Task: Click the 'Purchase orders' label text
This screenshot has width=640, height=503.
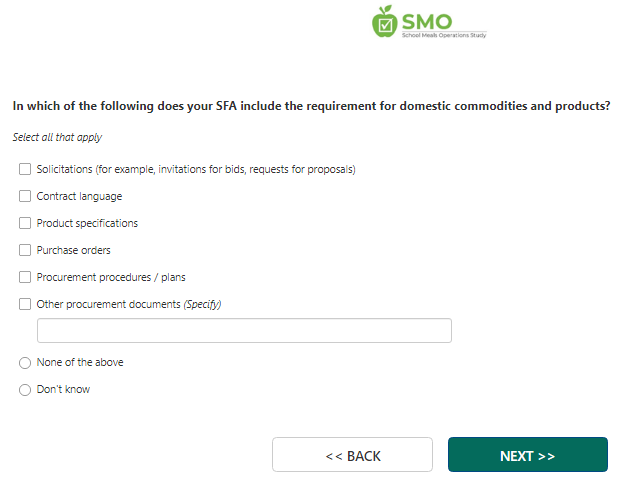Action: (x=73, y=250)
